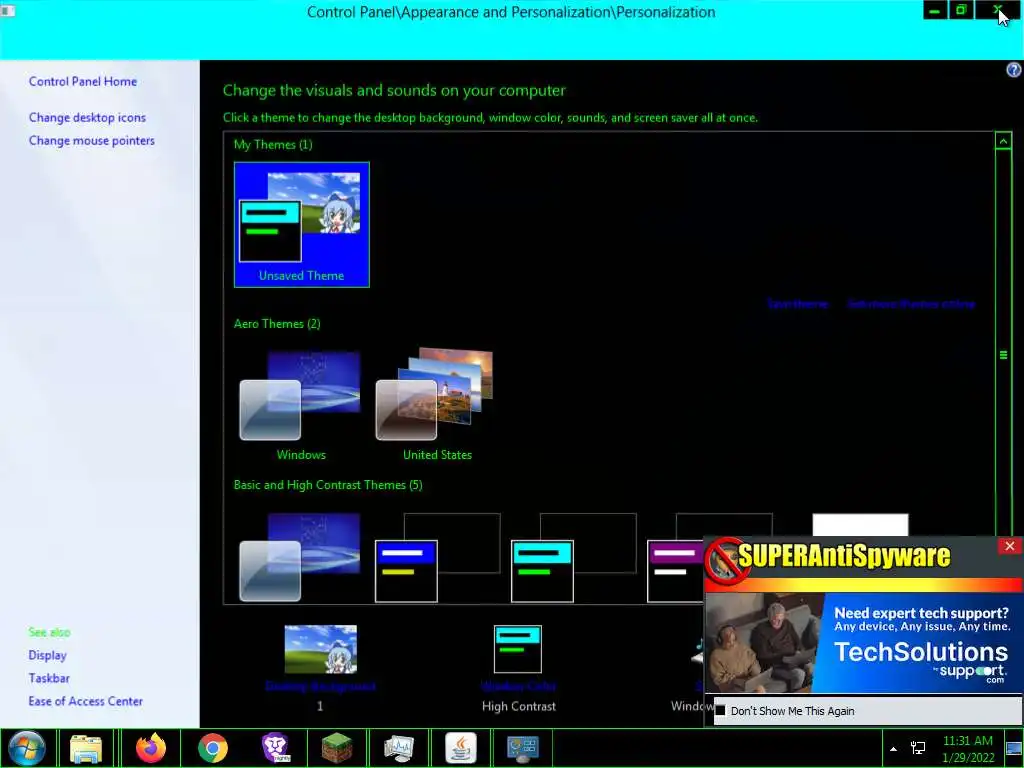This screenshot has width=1024, height=768.
Task: Check Don't Show Me This Again
Action: [x=720, y=710]
